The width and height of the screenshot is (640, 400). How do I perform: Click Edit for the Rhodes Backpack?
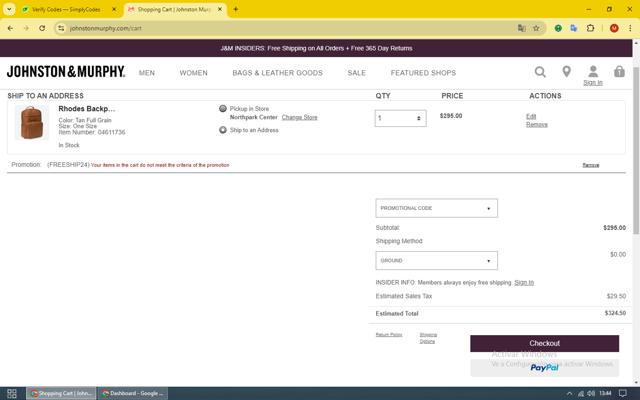(x=531, y=116)
